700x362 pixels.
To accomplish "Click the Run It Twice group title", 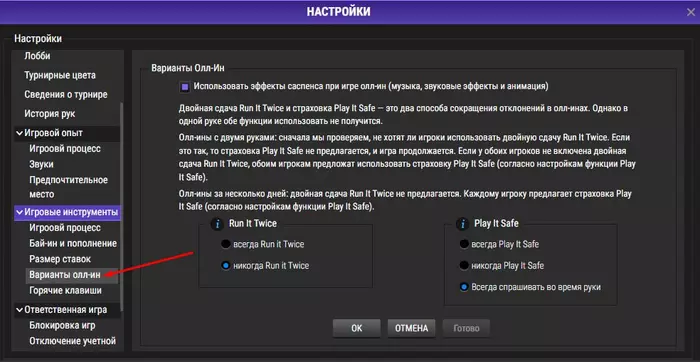I will tap(253, 223).
